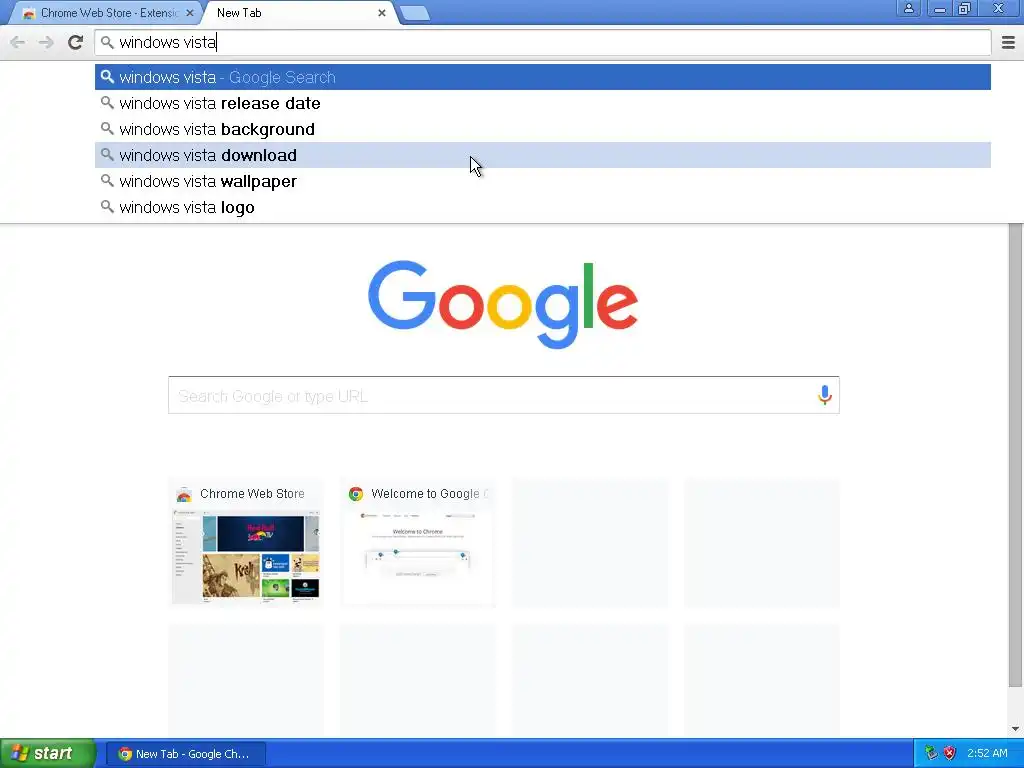Minimize the Chrome window

(x=940, y=8)
